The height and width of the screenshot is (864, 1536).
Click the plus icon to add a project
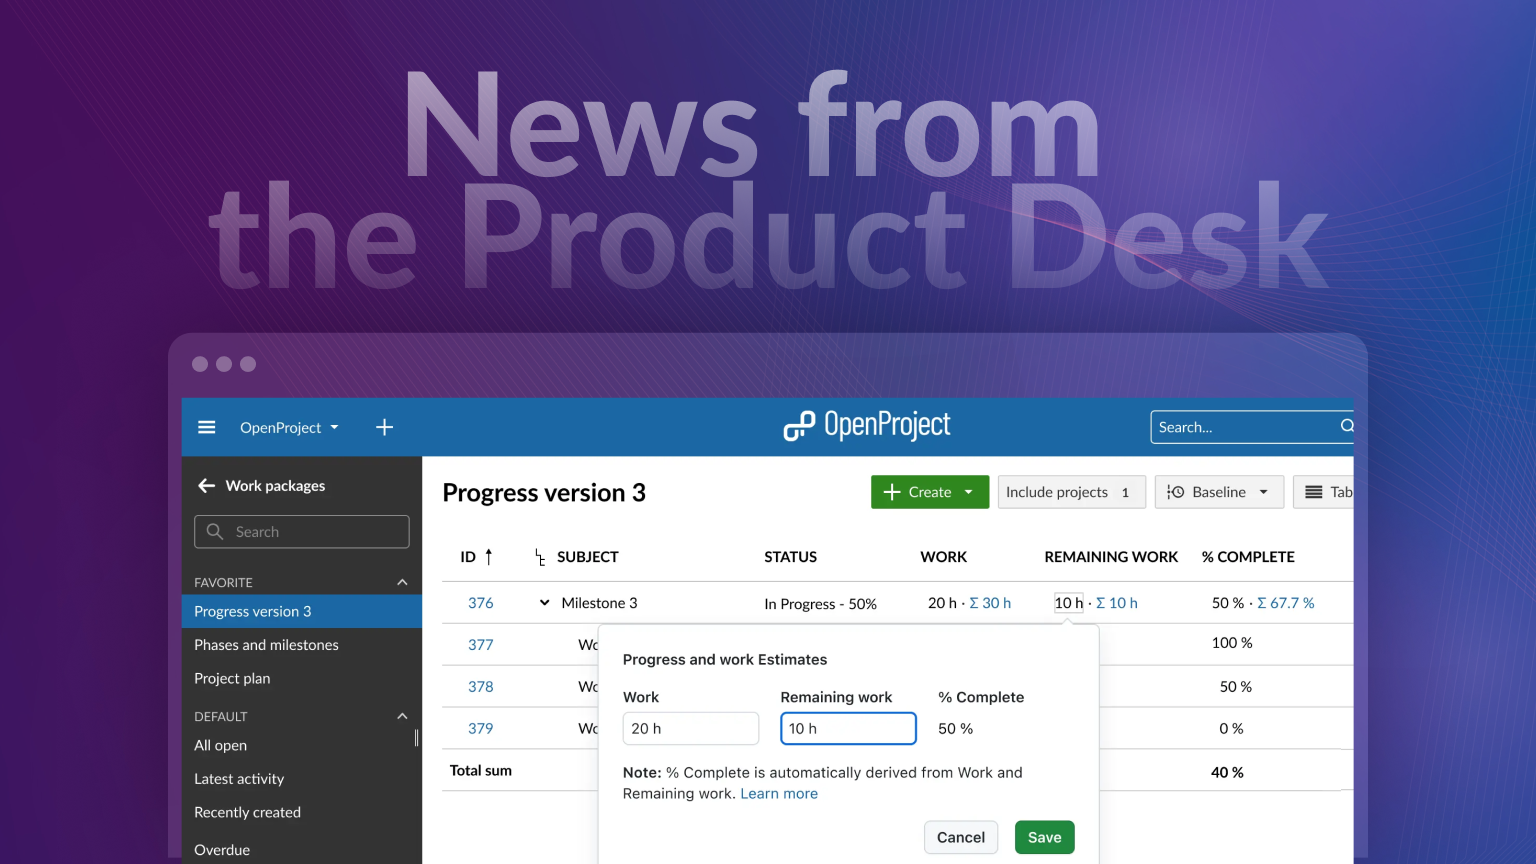(384, 427)
